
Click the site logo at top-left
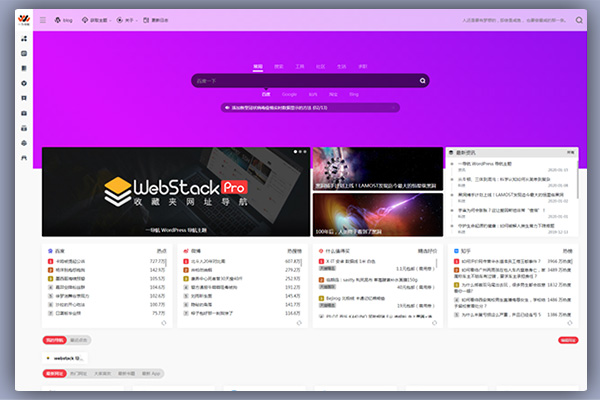pyautogui.click(x=24, y=19)
